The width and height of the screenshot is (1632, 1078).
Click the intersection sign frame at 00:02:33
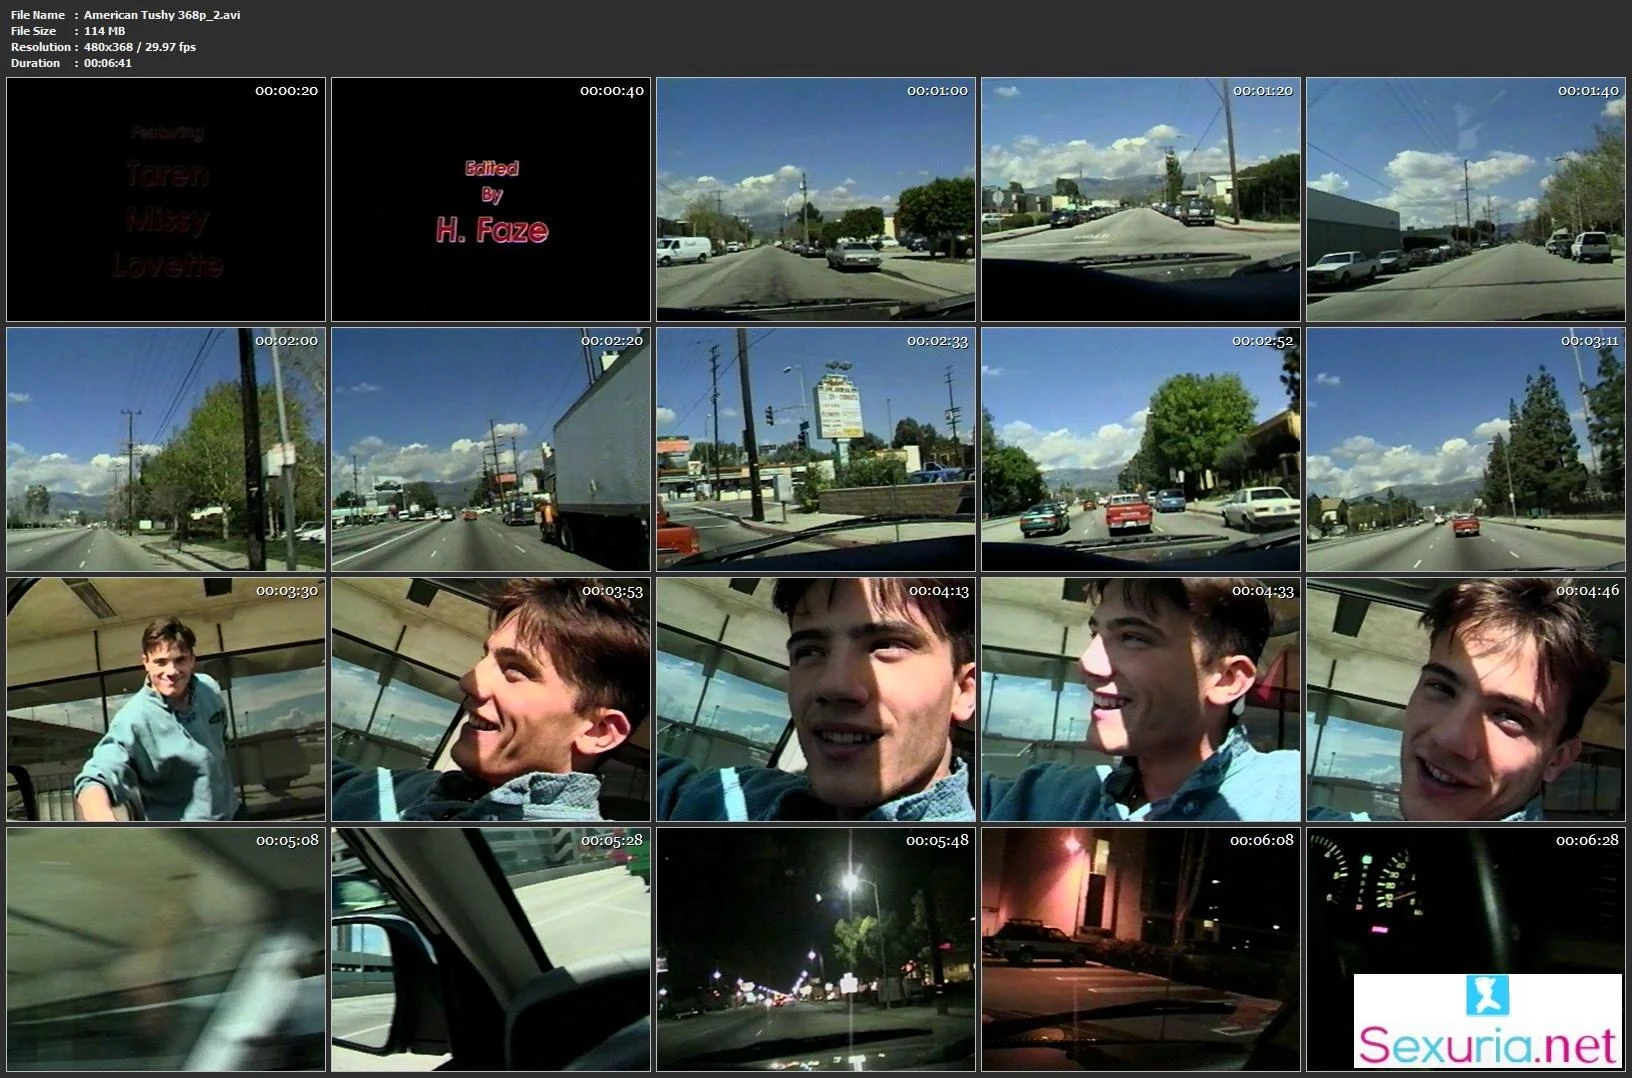point(816,449)
